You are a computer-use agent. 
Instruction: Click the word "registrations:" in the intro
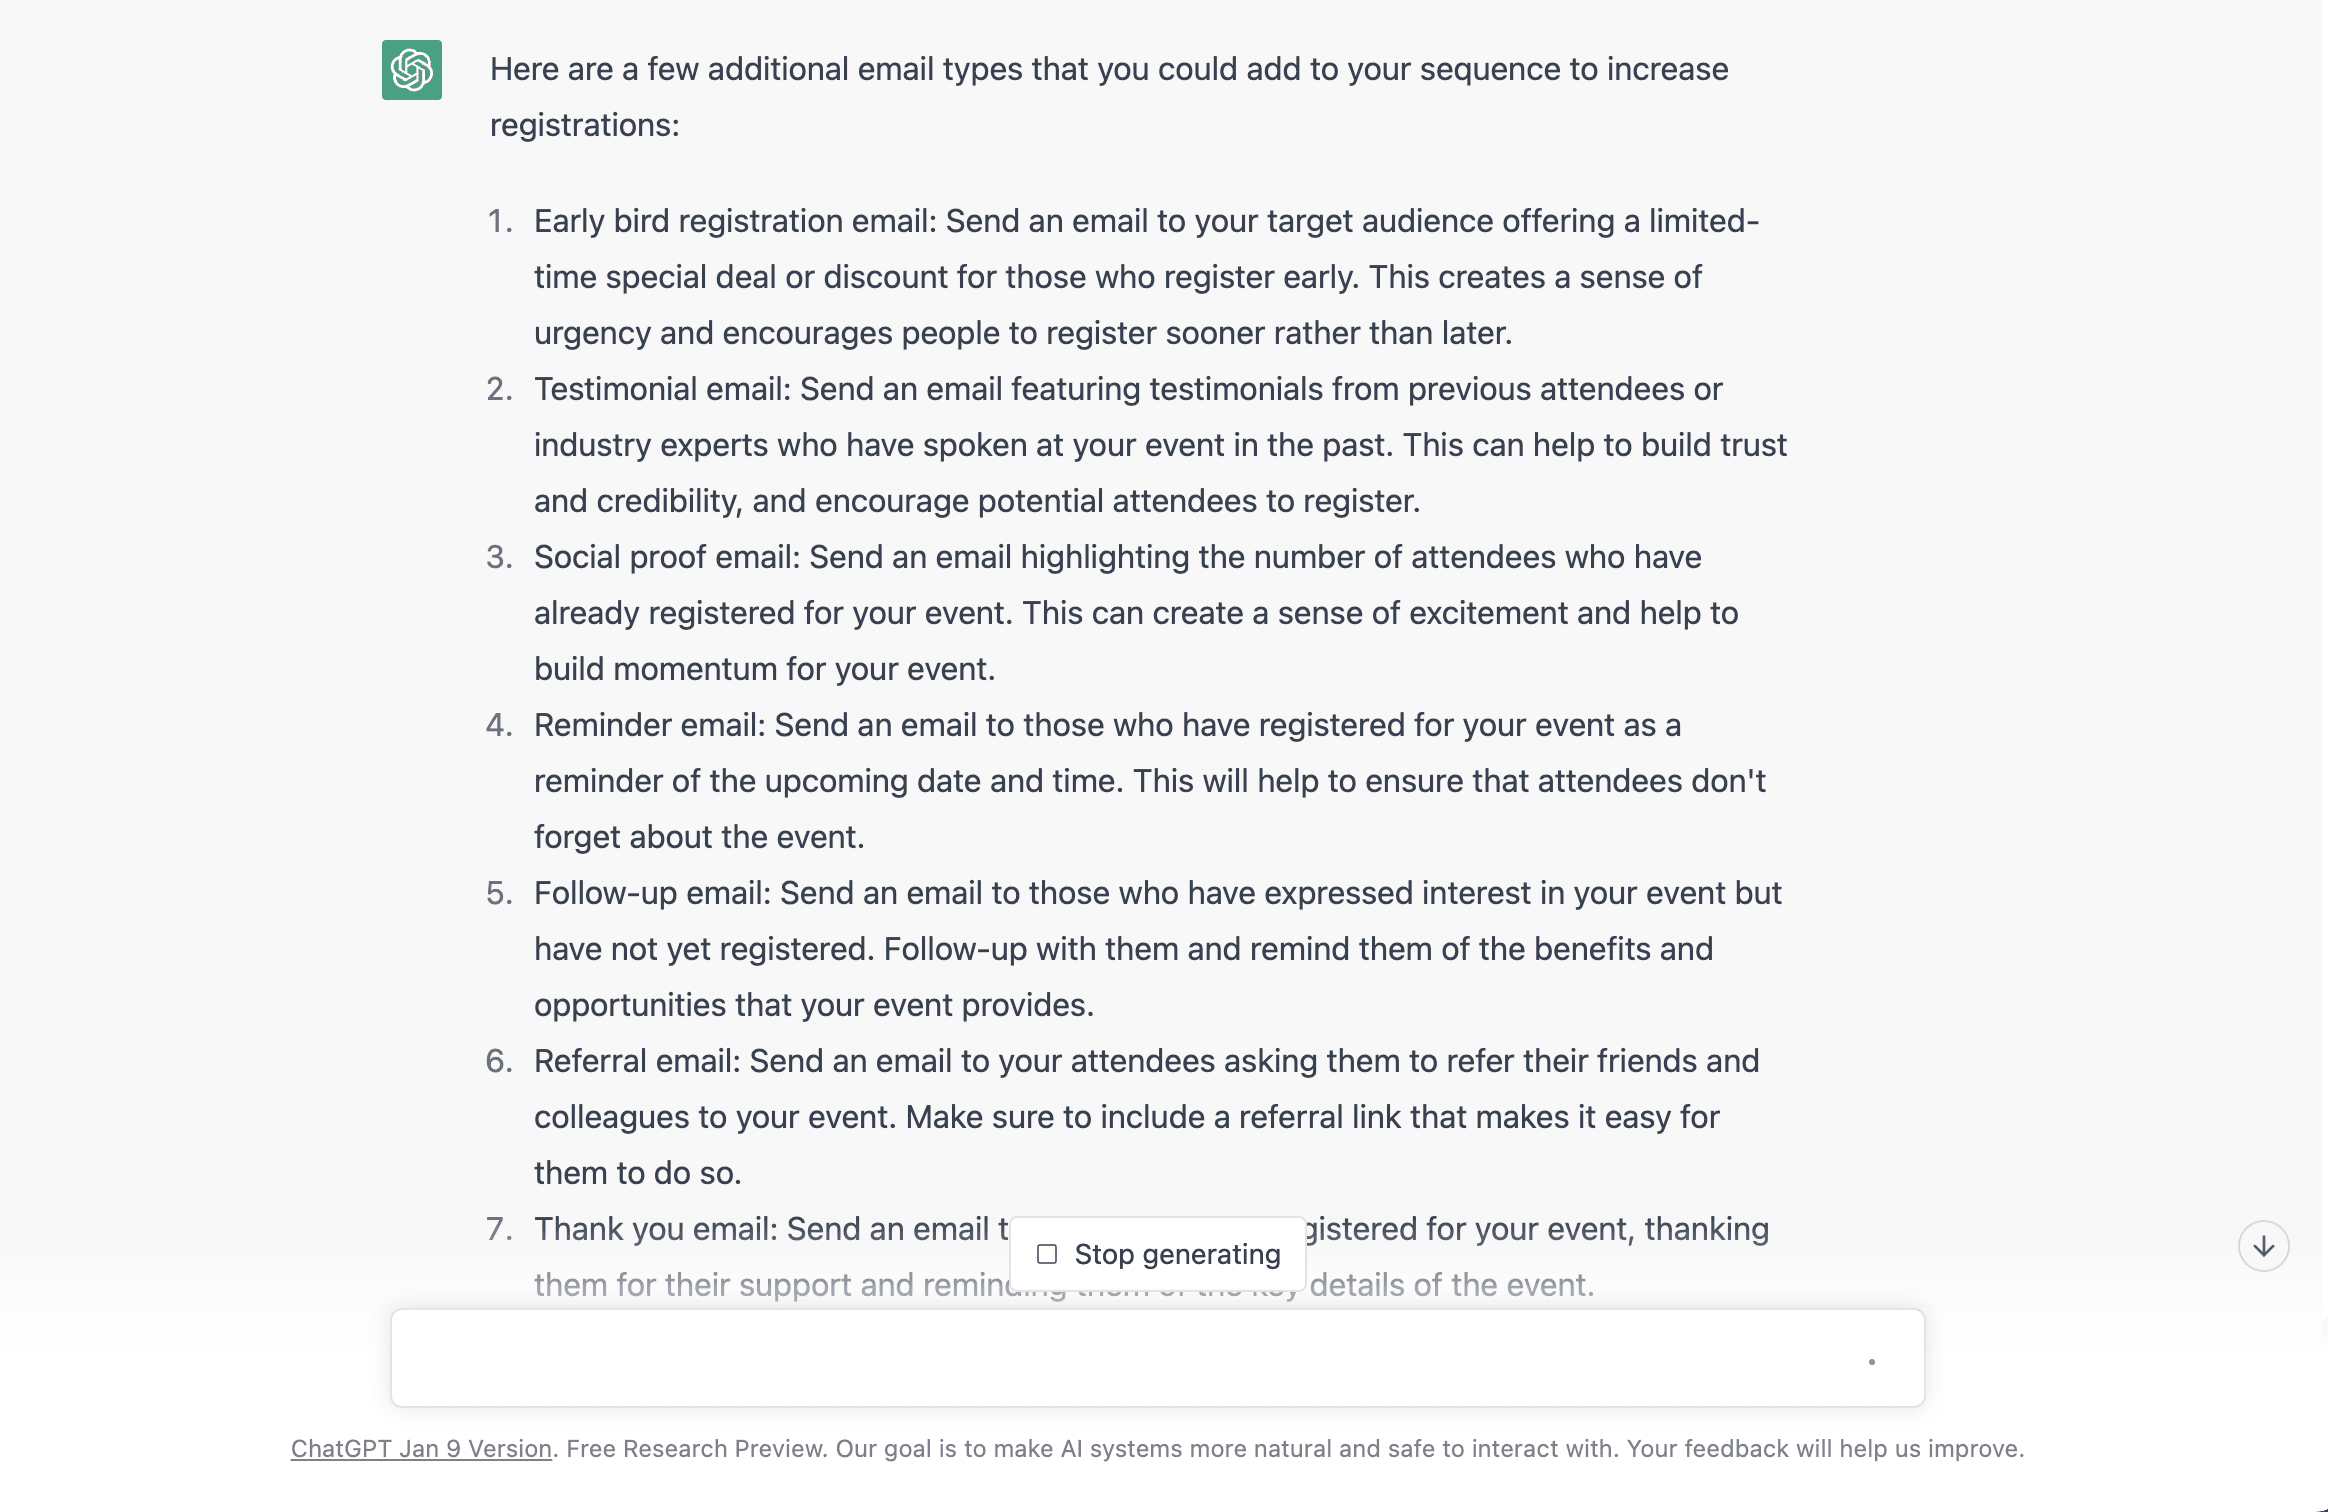pyautogui.click(x=584, y=126)
